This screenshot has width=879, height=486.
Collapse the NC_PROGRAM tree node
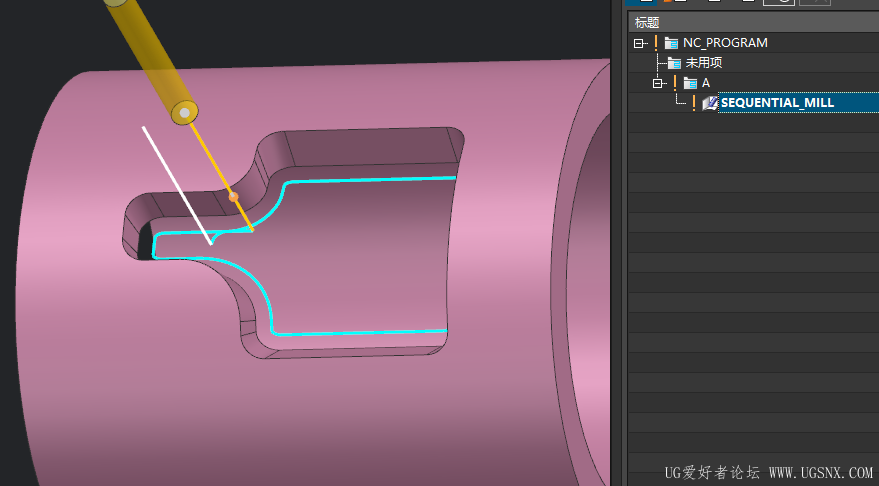point(638,43)
